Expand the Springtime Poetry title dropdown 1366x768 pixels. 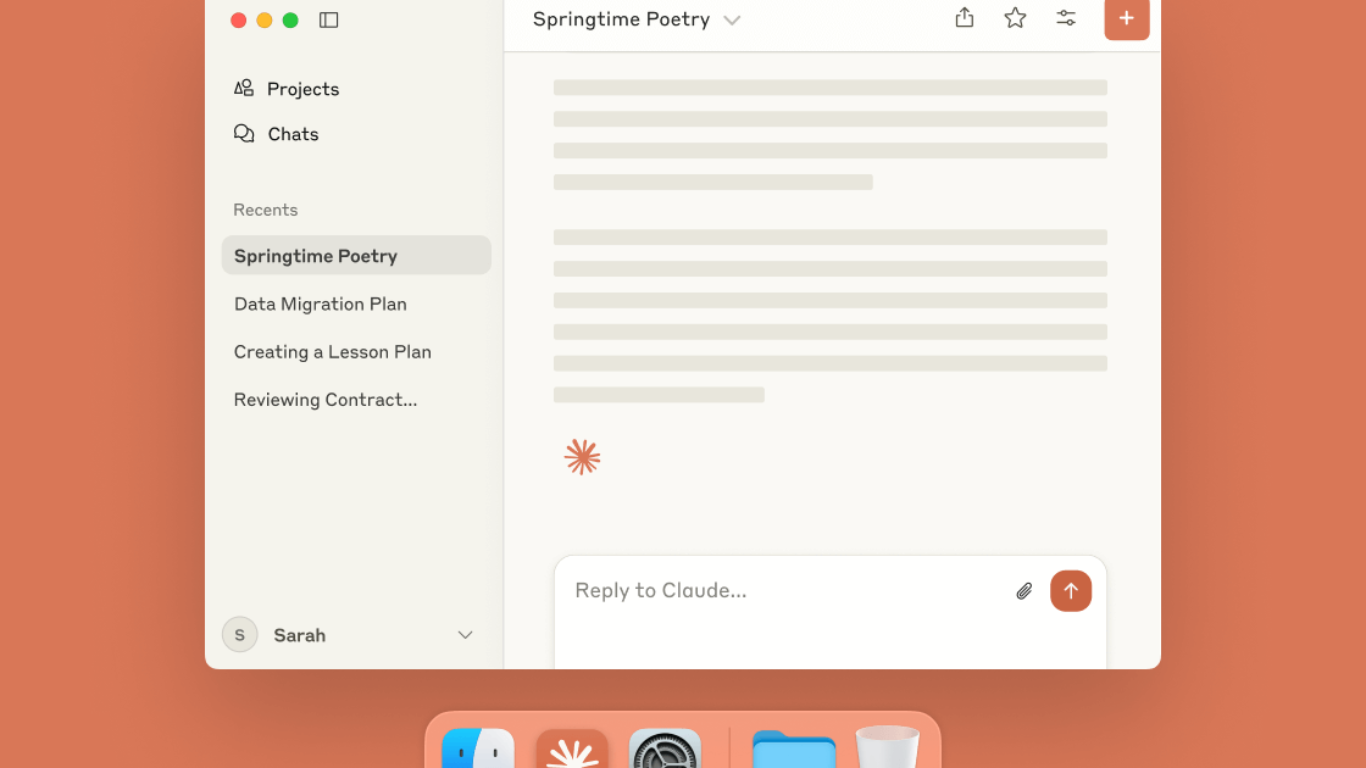732,20
